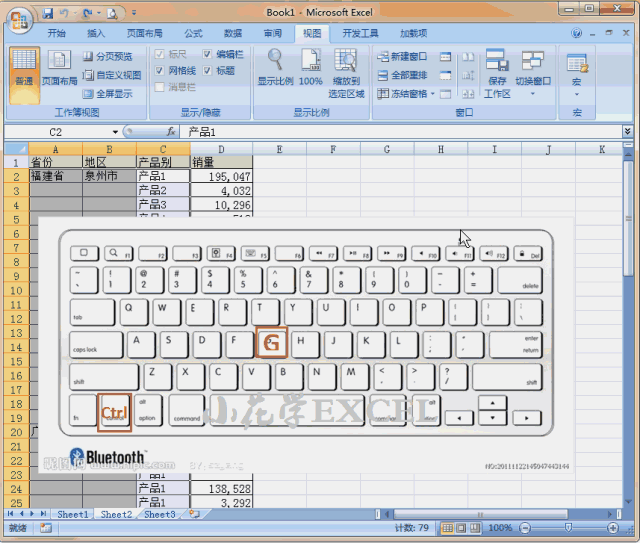
Task: Zoom out with minus button
Action: click(x=525, y=528)
